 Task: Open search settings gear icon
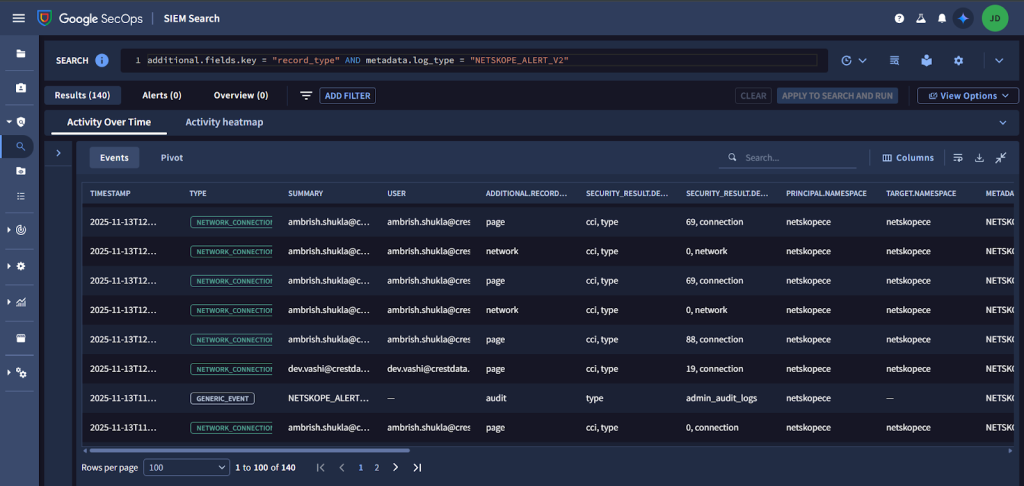[x=959, y=60]
